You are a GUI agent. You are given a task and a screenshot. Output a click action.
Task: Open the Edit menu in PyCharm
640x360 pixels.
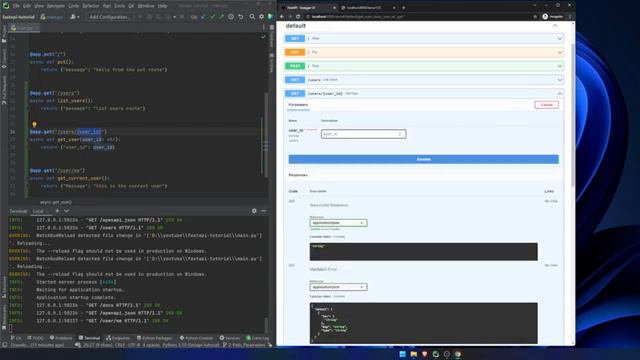[x=27, y=6]
